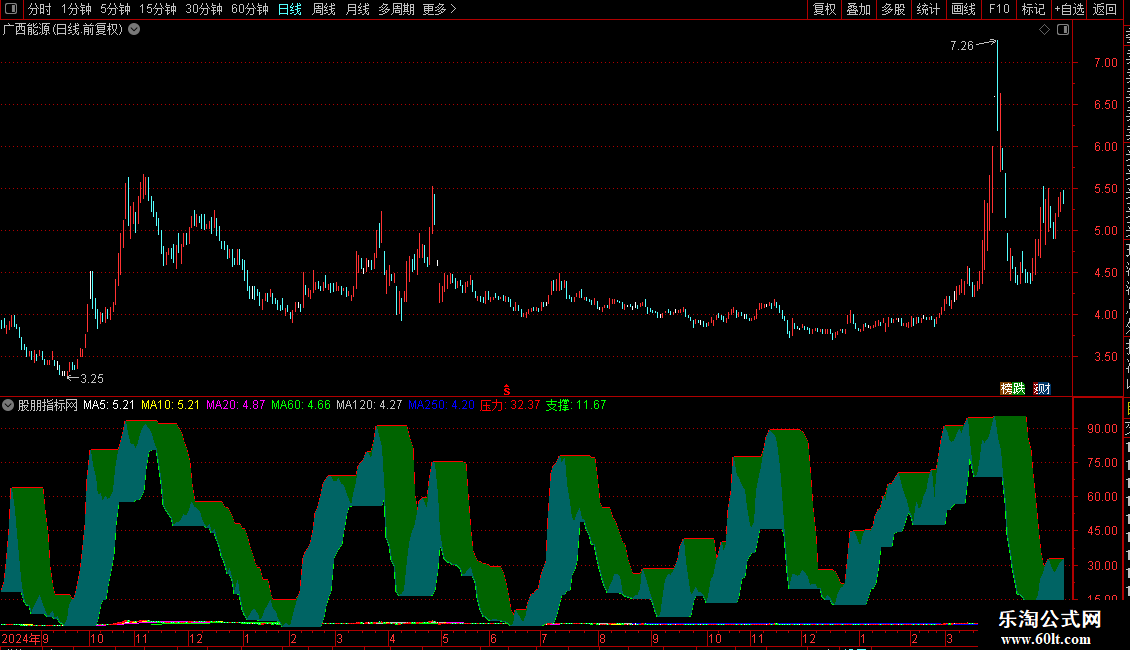Open 多周期 multi-period view
Image resolution: width=1130 pixels, height=650 pixels.
point(396,9)
